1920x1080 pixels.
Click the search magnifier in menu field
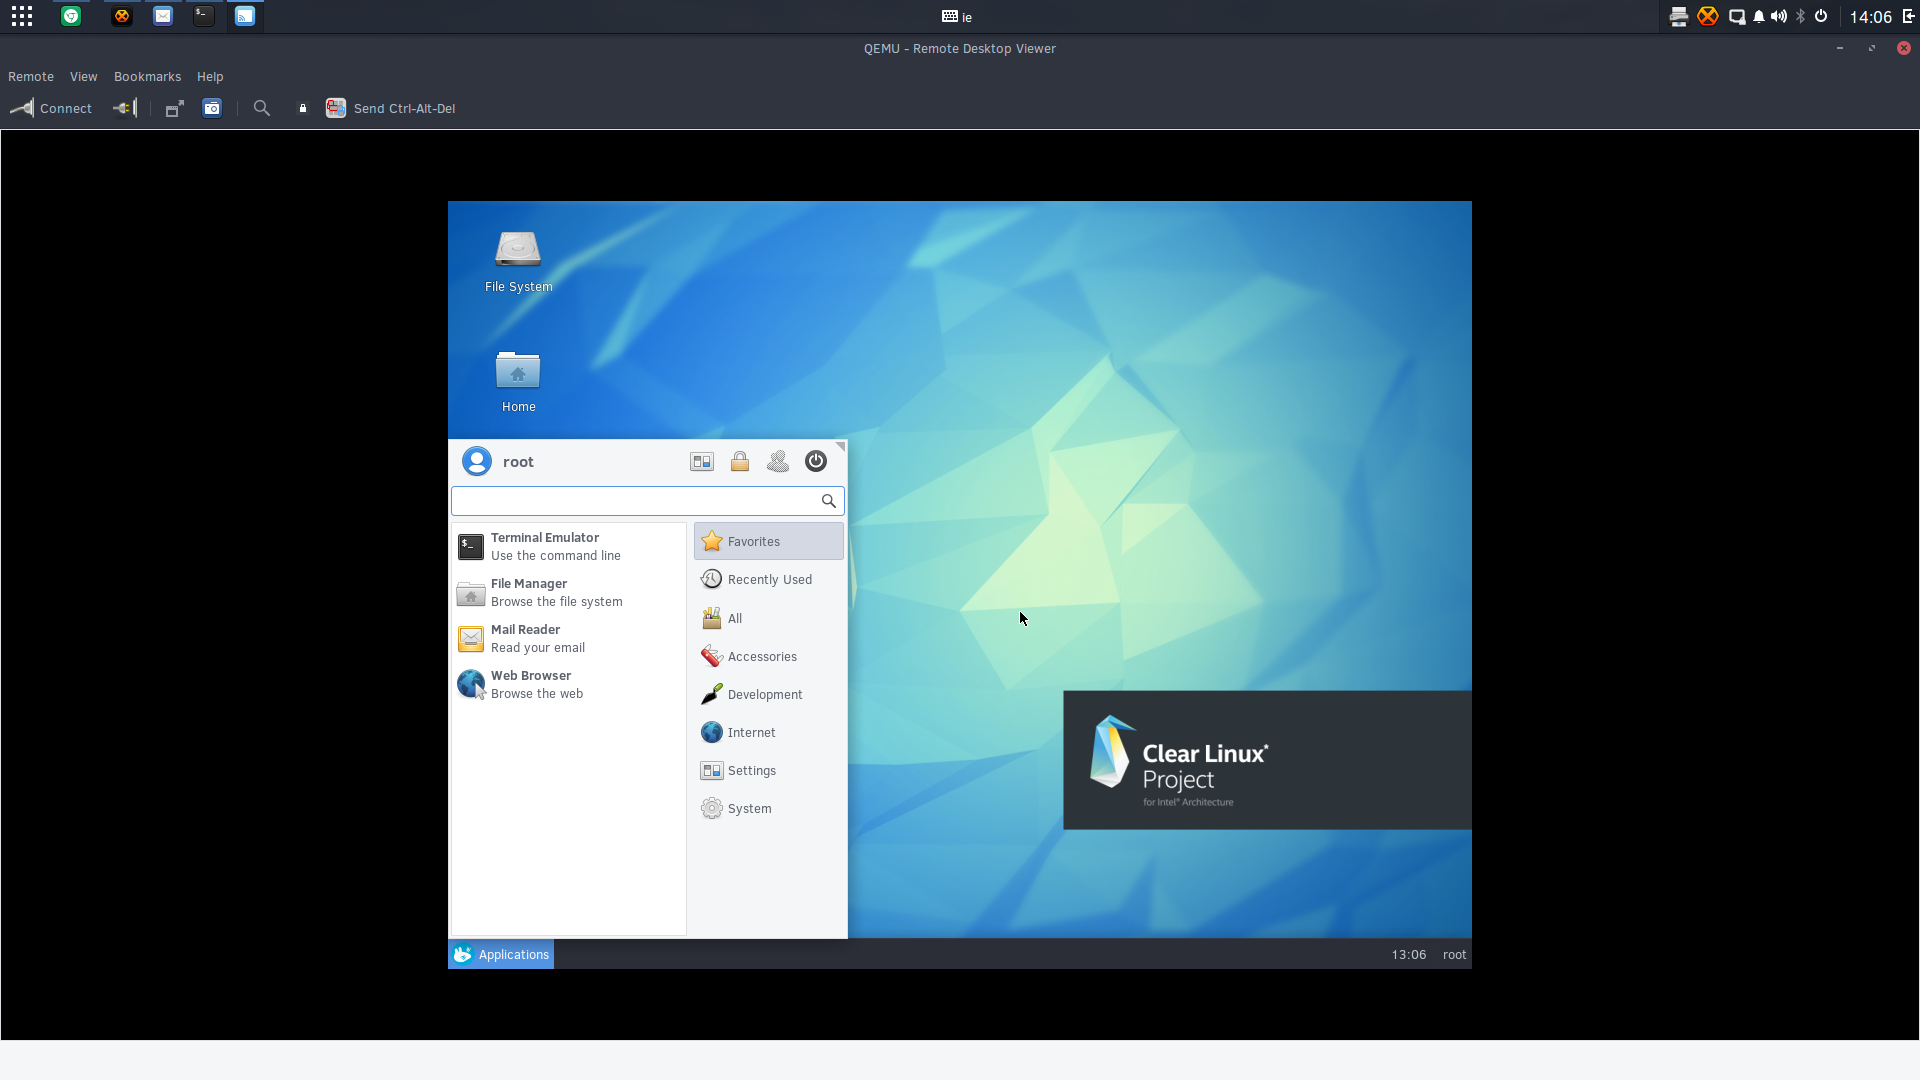(829, 501)
